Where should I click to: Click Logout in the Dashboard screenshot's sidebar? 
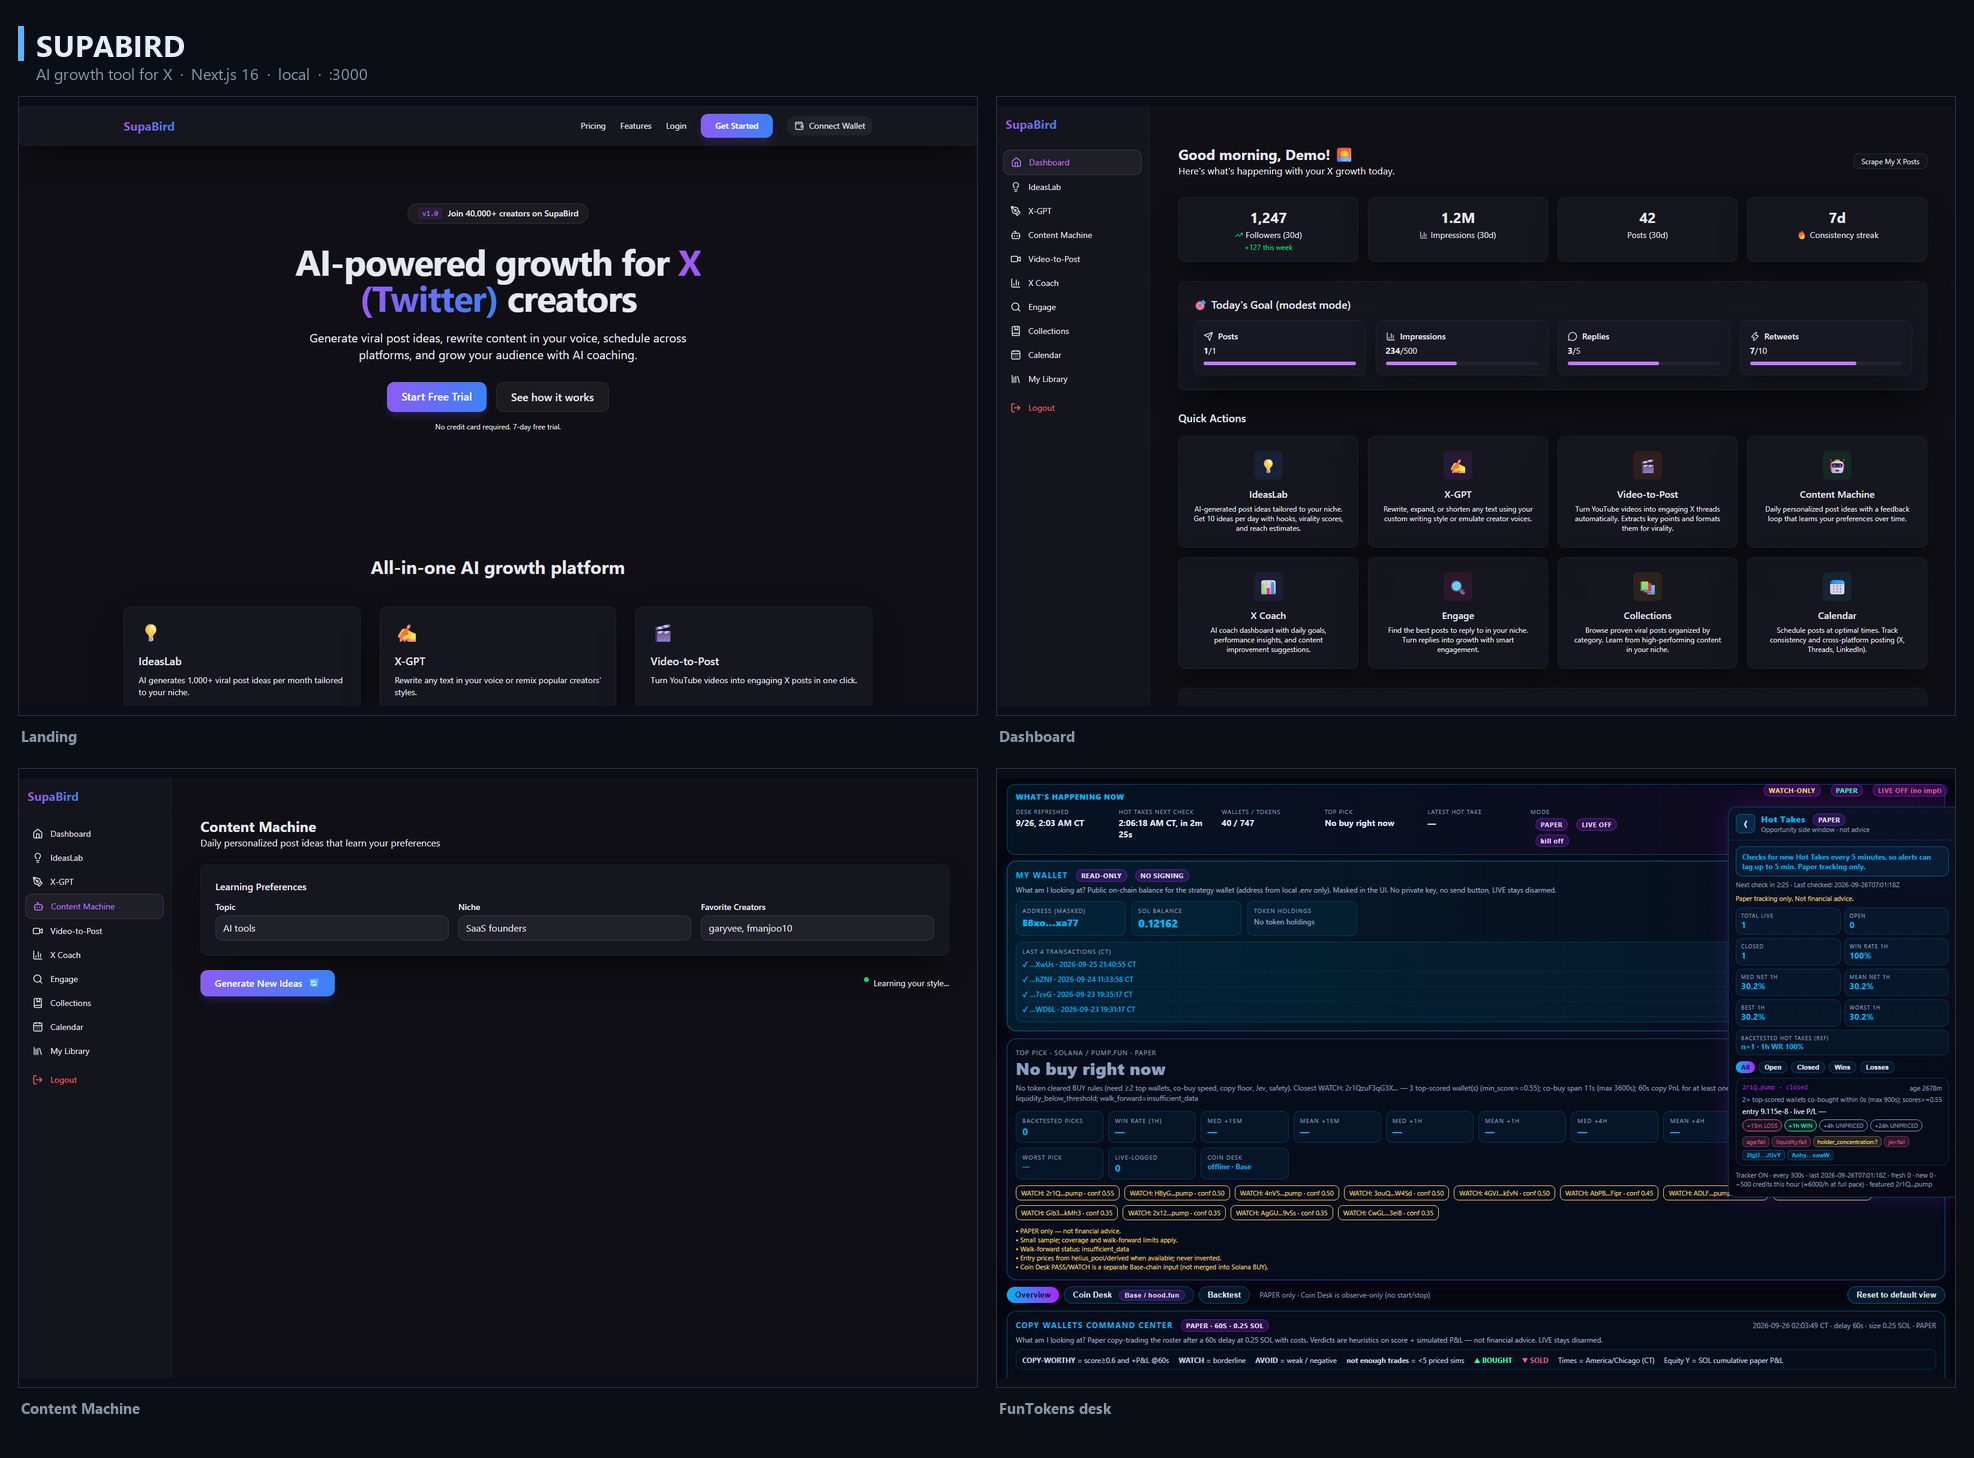pos(1072,408)
